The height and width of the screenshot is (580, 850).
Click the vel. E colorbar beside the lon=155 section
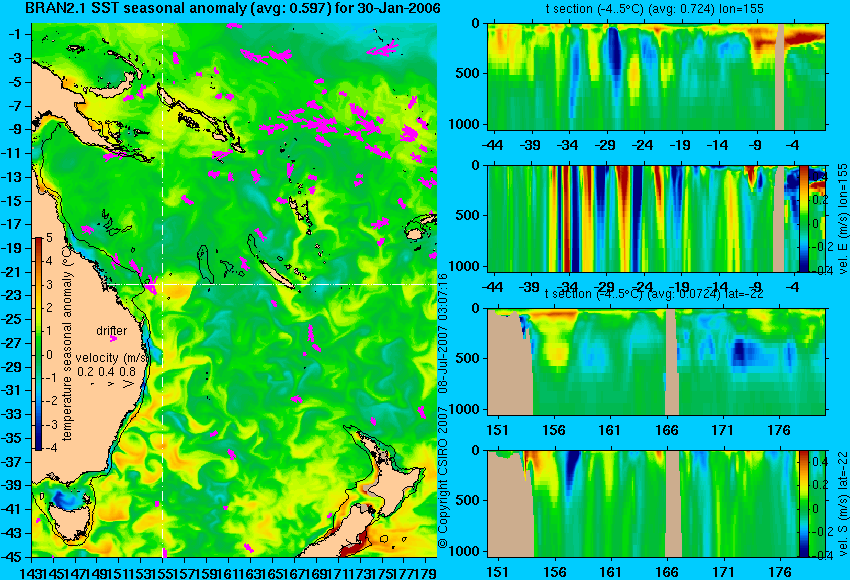point(803,218)
